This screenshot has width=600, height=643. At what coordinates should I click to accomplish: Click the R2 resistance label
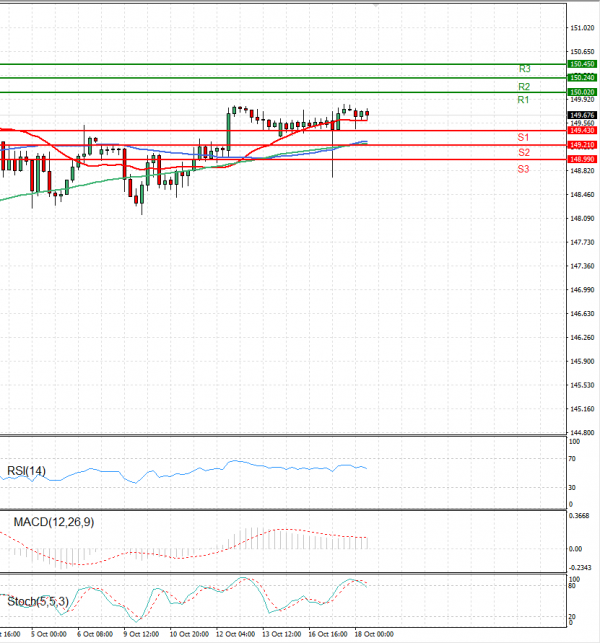pyautogui.click(x=524, y=87)
